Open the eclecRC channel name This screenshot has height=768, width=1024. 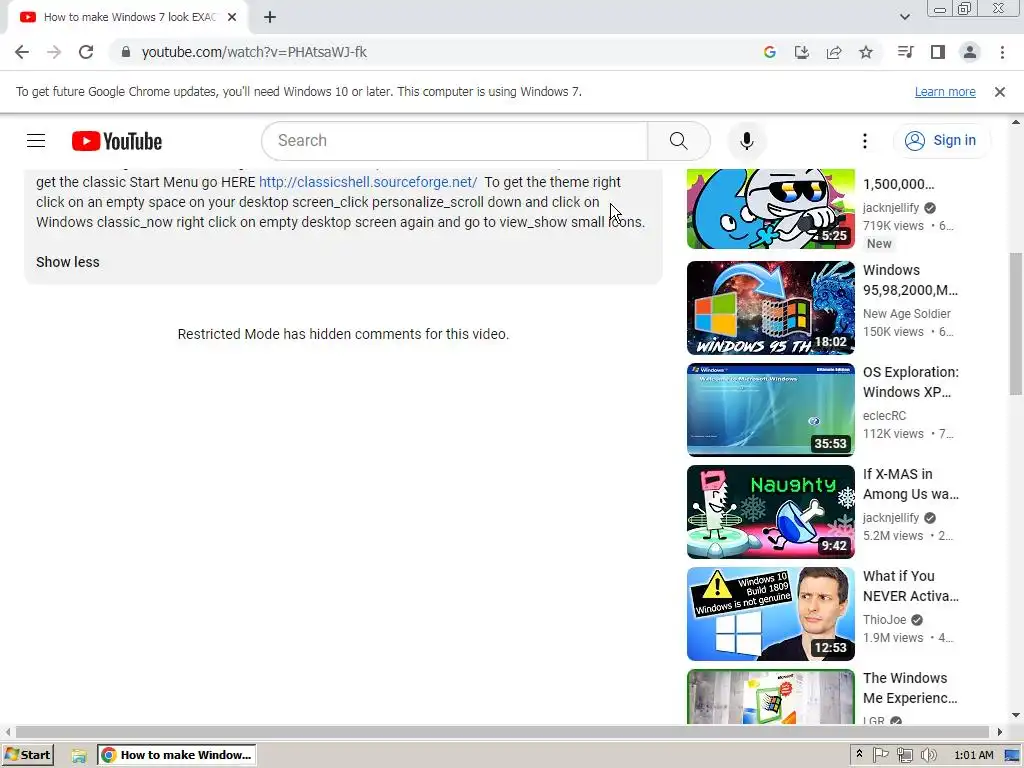(884, 415)
